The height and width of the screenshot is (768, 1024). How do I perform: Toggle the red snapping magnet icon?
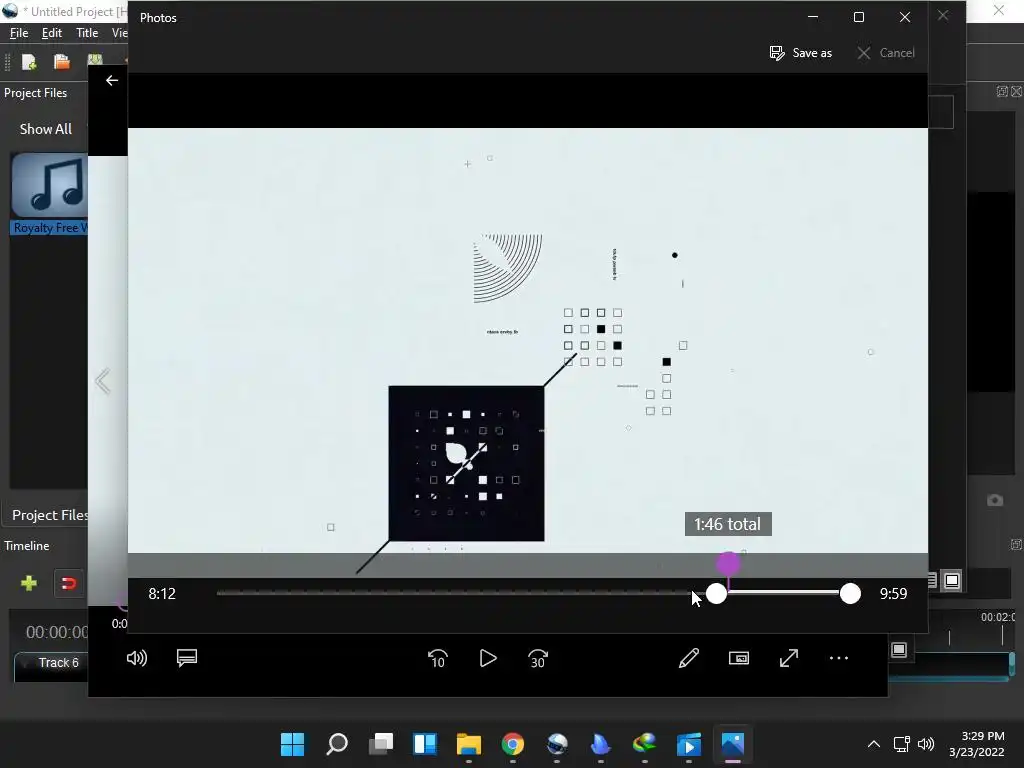pyautogui.click(x=68, y=583)
